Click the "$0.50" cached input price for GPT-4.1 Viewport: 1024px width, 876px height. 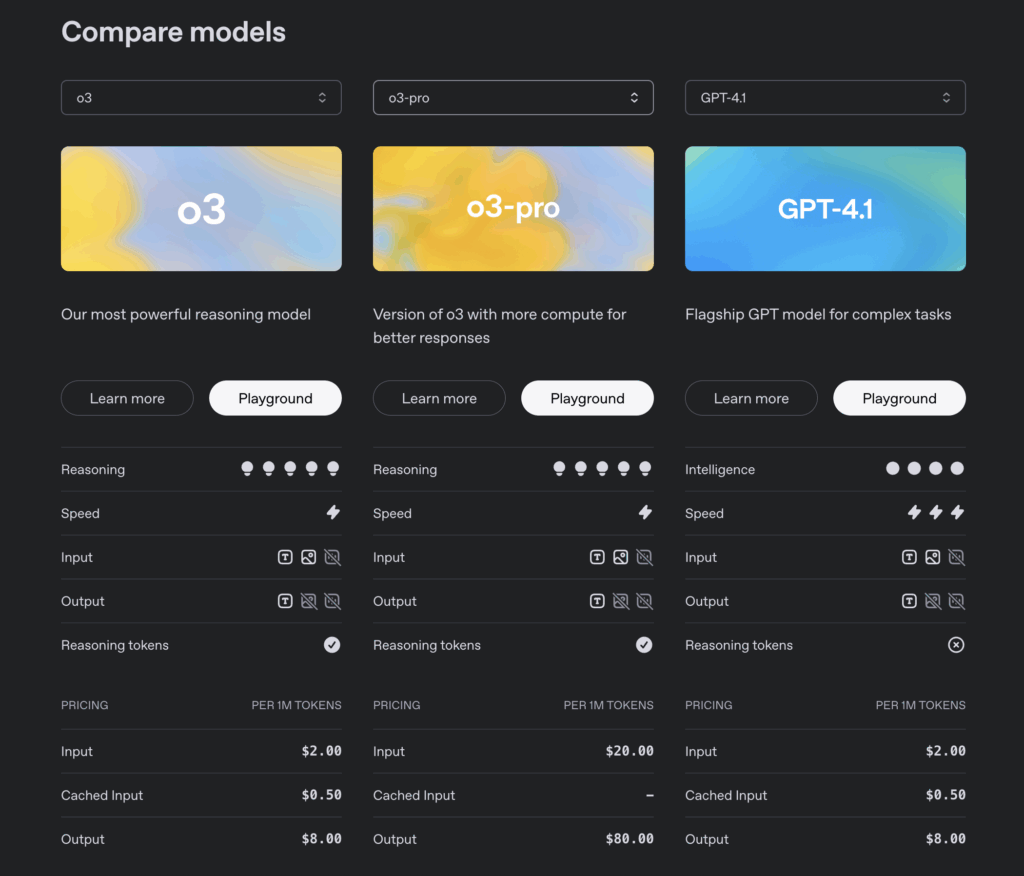946,795
